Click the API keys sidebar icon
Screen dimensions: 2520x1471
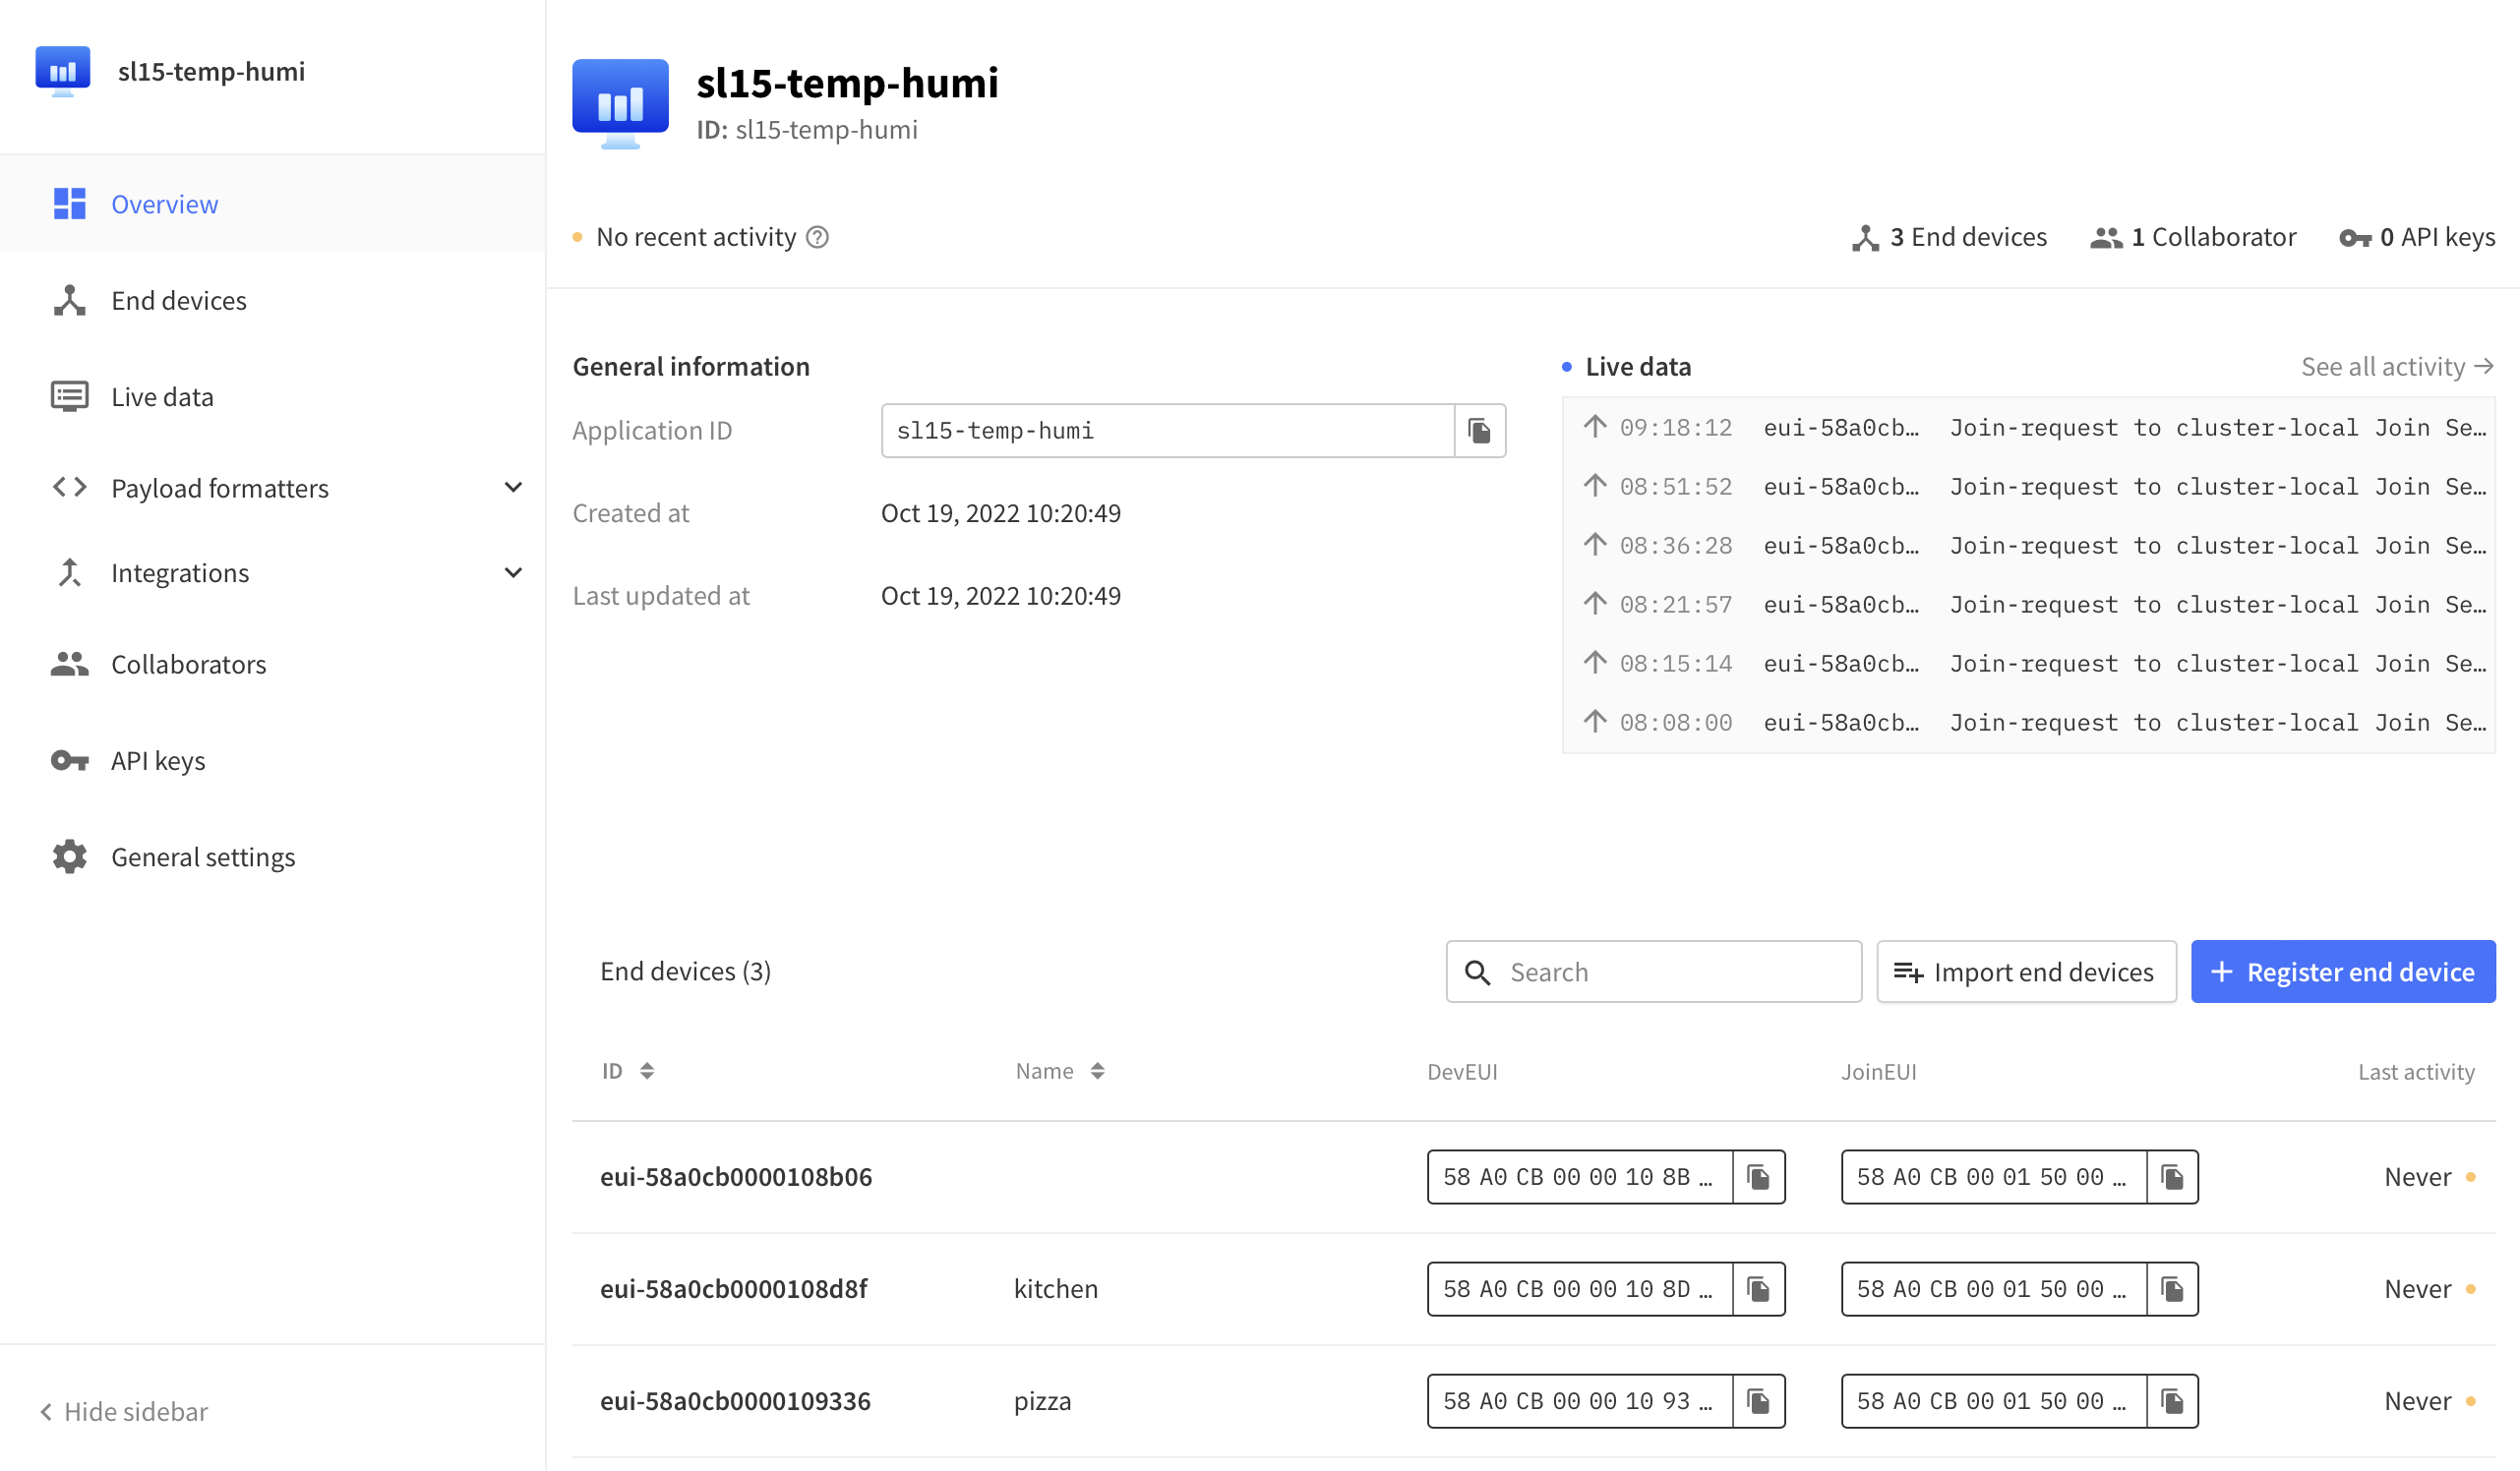[x=70, y=760]
